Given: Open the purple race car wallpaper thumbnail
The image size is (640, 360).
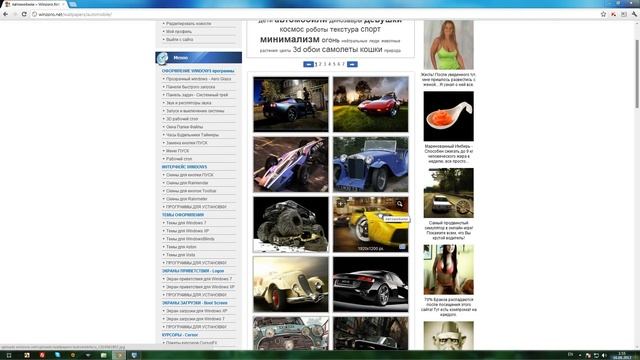Looking at the screenshot, I should pos(291,164).
